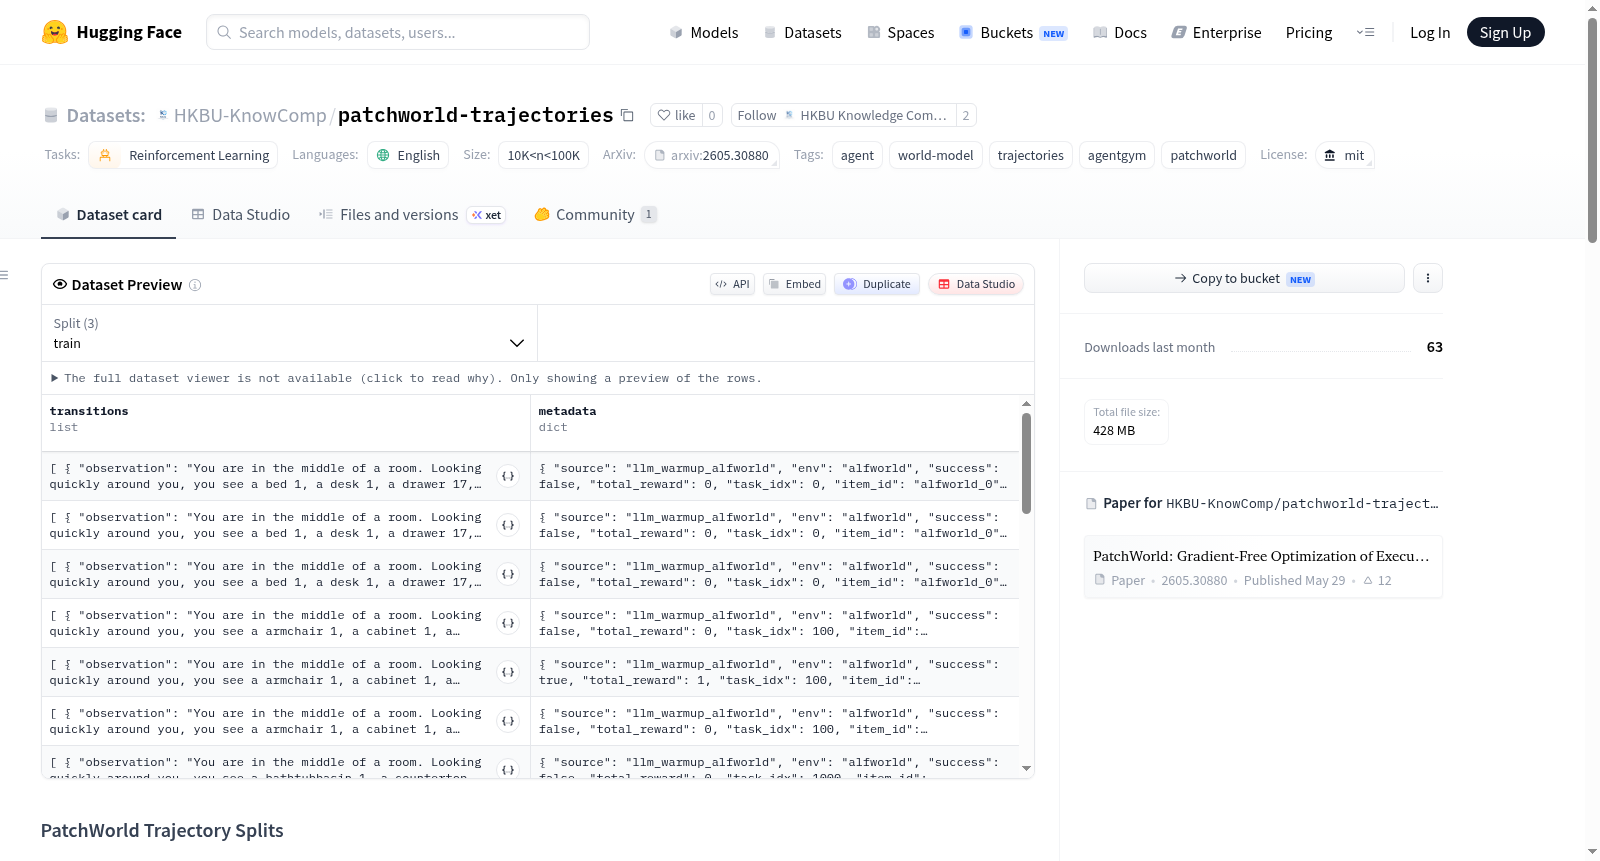Click the like count 0
This screenshot has width=1600, height=861.
click(712, 115)
